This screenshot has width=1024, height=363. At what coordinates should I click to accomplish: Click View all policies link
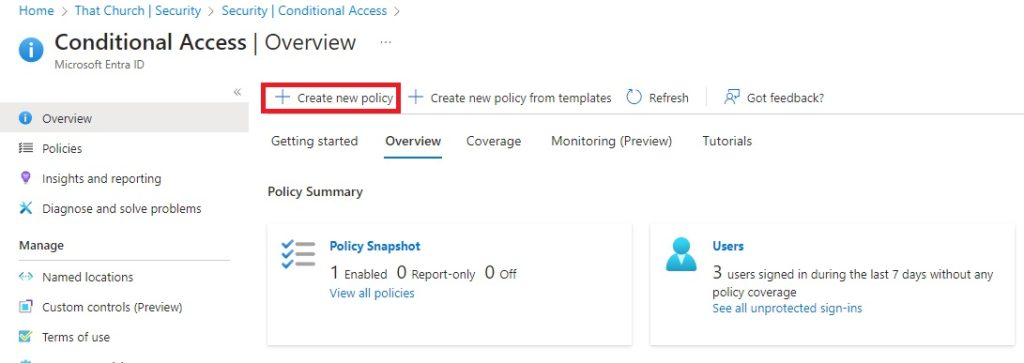pyautogui.click(x=372, y=293)
